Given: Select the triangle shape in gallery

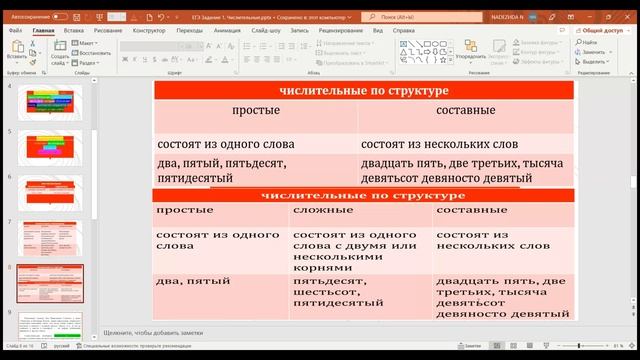Looking at the screenshot, I should (x=403, y=52).
